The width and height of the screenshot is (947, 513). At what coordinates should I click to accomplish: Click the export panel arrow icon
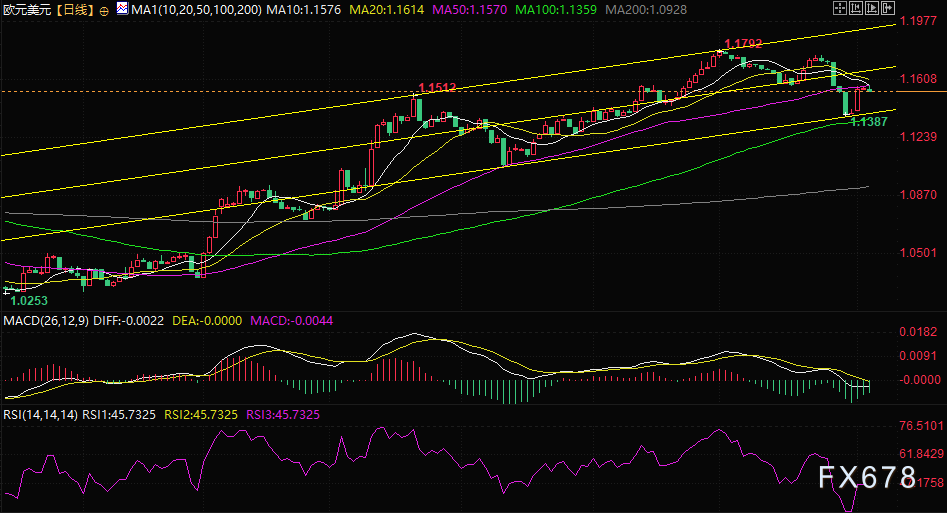coord(888,8)
